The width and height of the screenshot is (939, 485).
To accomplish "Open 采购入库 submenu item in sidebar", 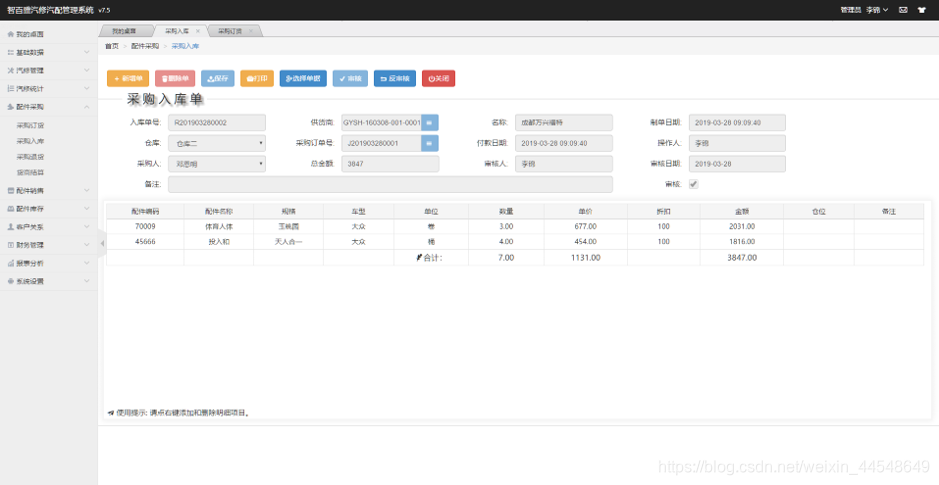I will pyautogui.click(x=30, y=141).
